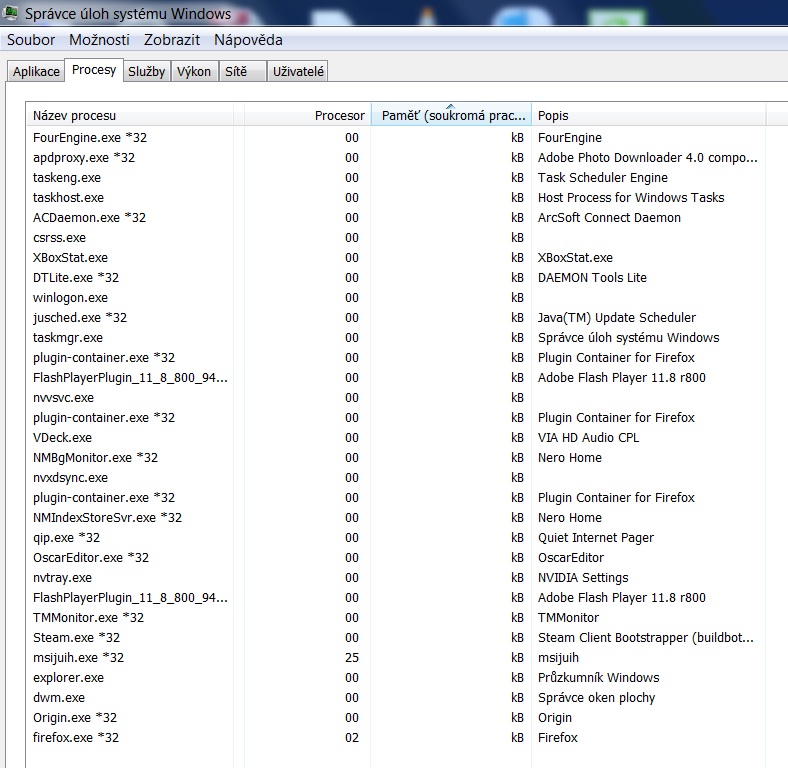This screenshot has height=768, width=788.
Task: Click the NVIDIA Settings description
Action: (583, 578)
